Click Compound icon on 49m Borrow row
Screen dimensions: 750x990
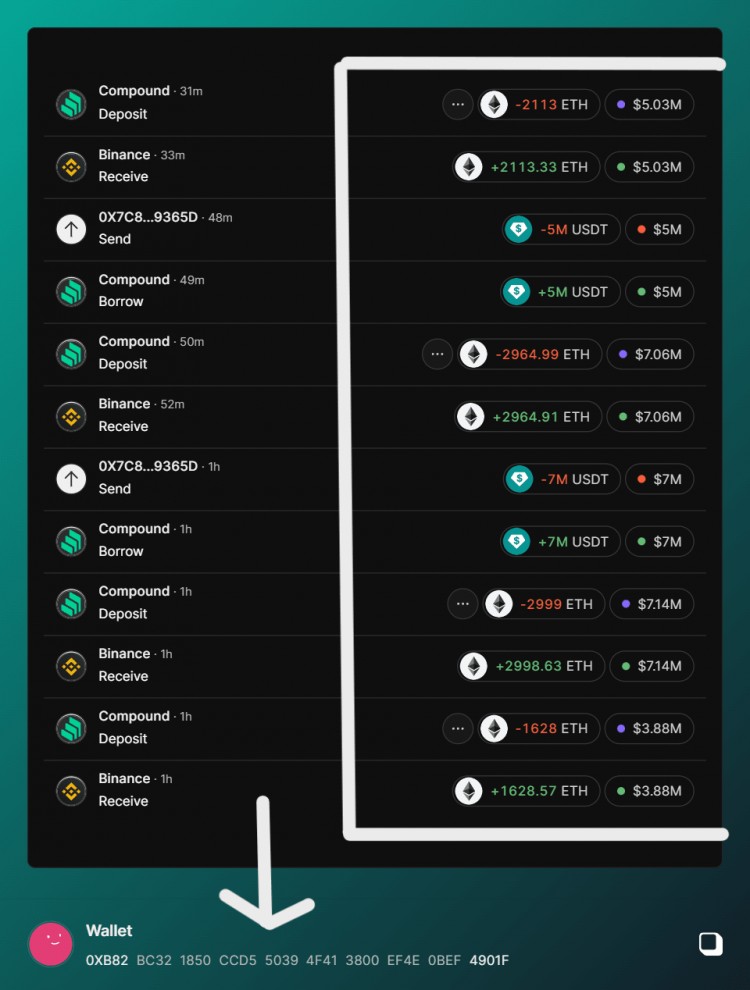71,291
